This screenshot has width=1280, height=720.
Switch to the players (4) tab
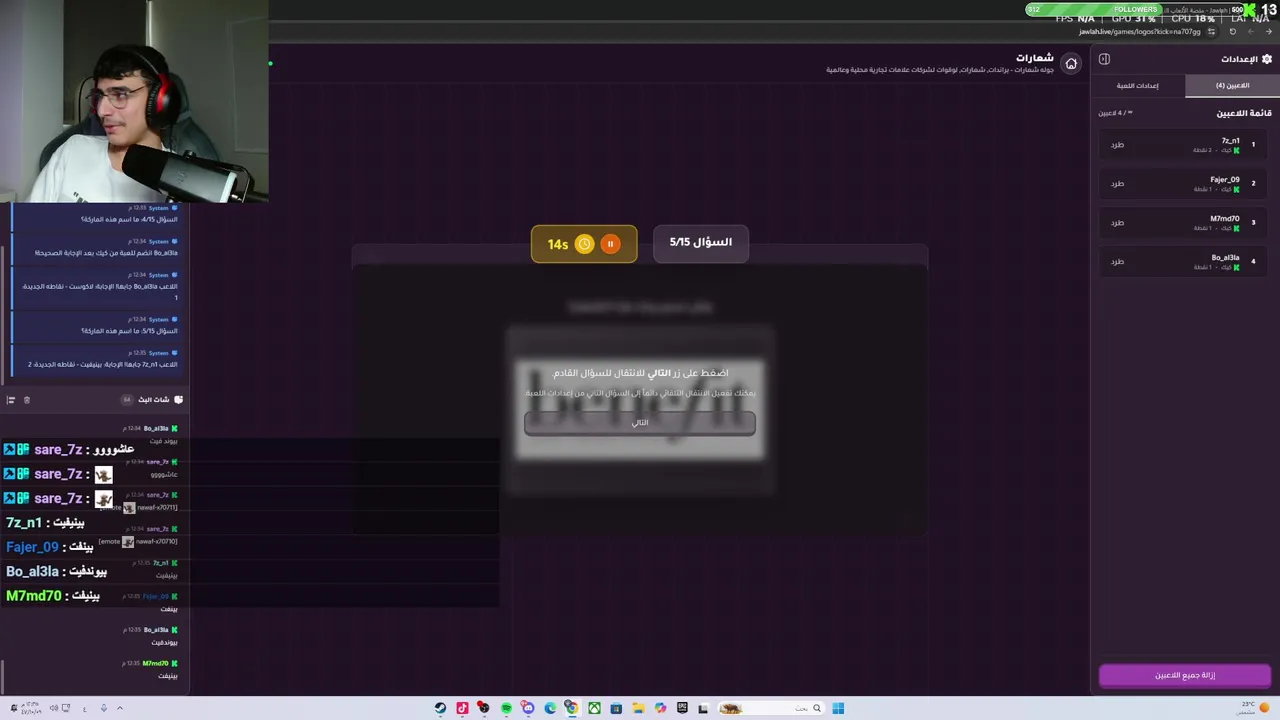[1232, 85]
